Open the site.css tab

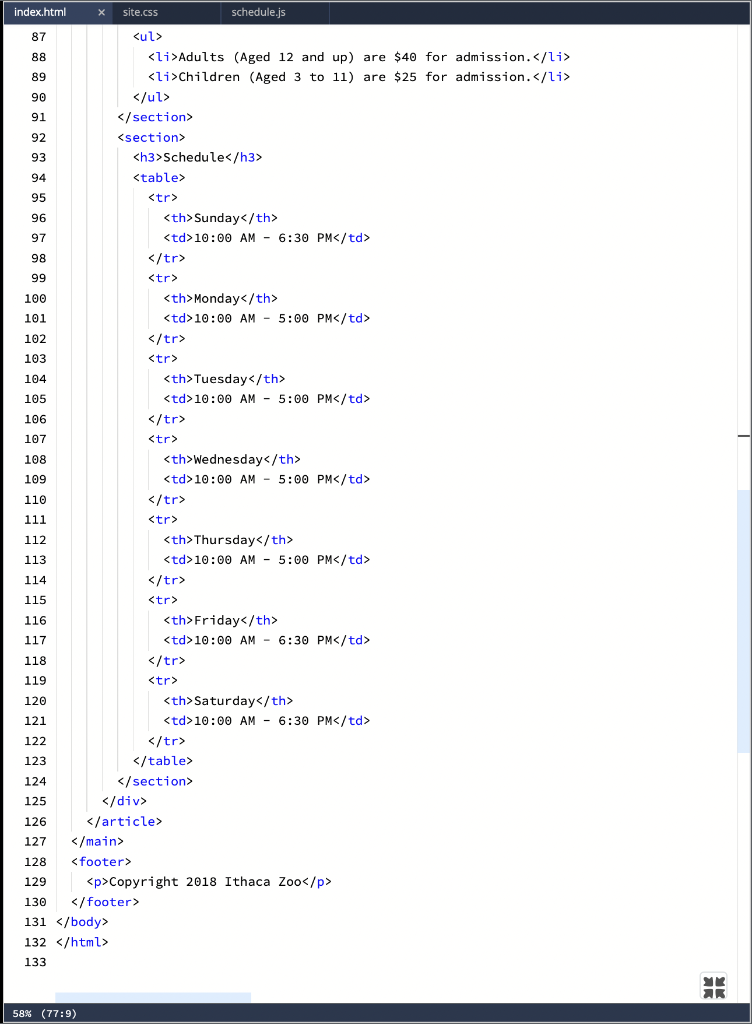(x=140, y=12)
